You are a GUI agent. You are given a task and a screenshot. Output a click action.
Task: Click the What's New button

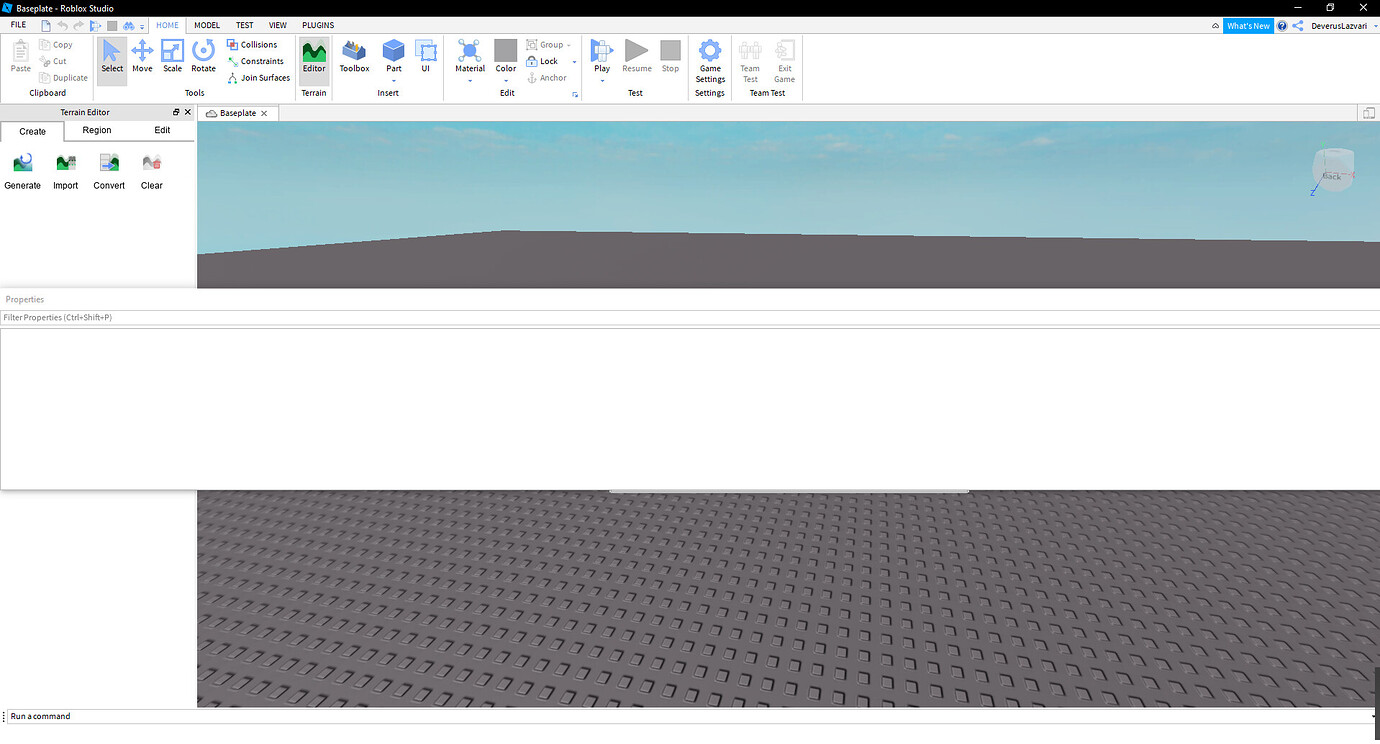coord(1248,25)
